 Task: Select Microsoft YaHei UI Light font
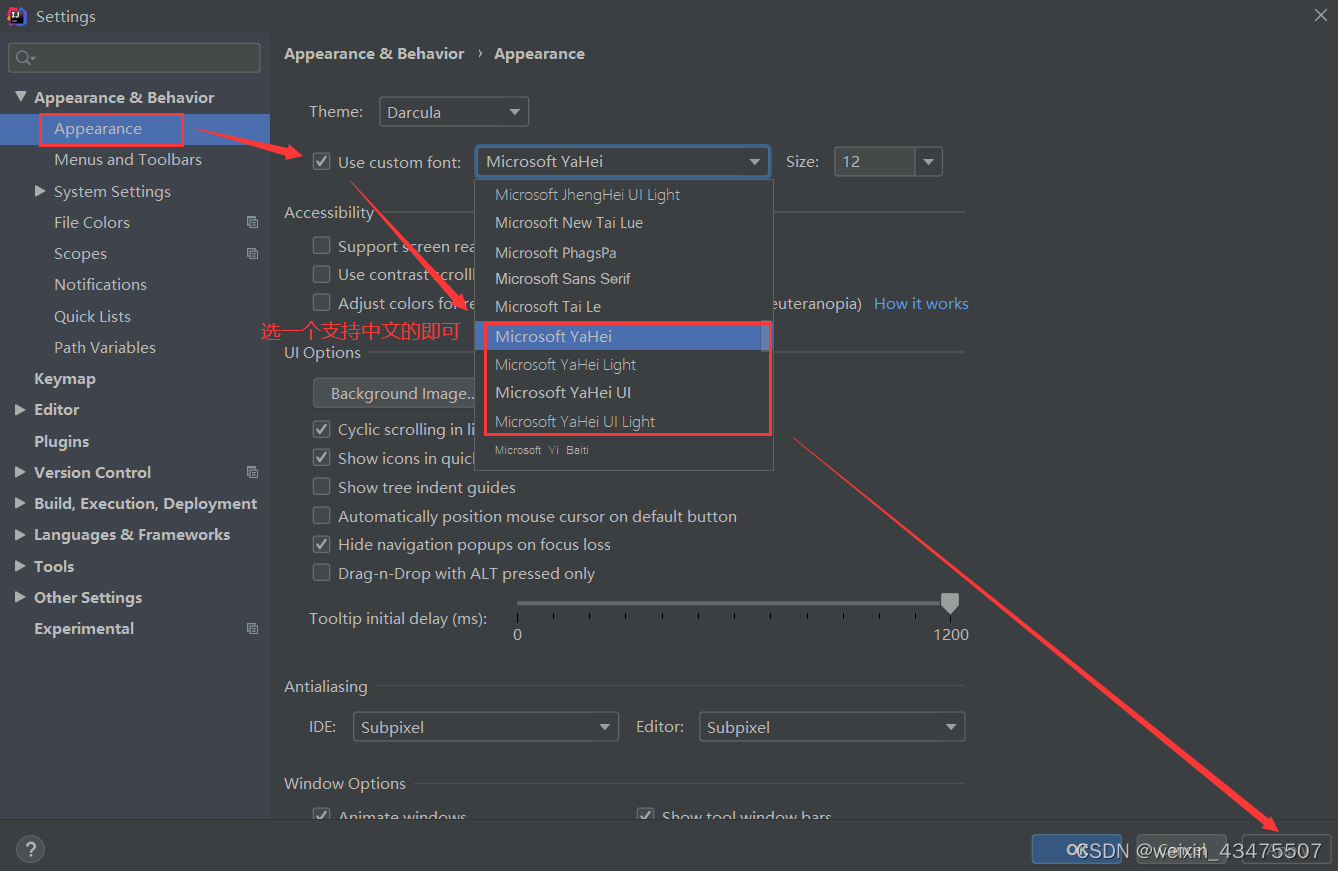tap(618, 422)
